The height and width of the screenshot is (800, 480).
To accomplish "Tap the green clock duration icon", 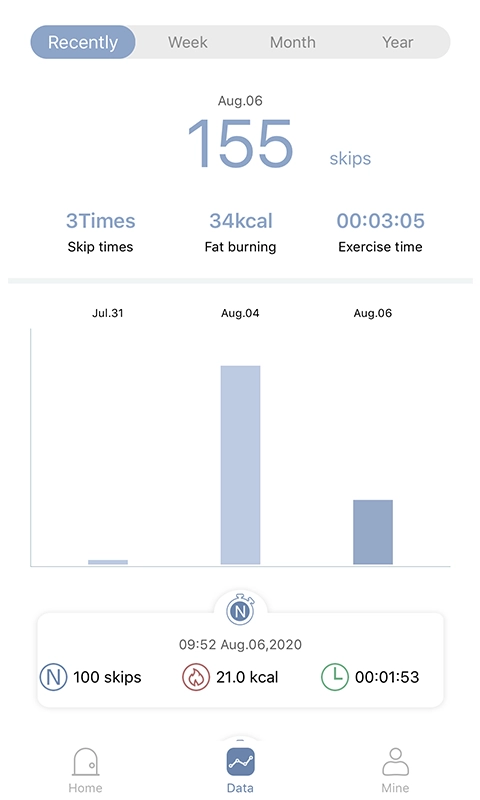I will (335, 677).
